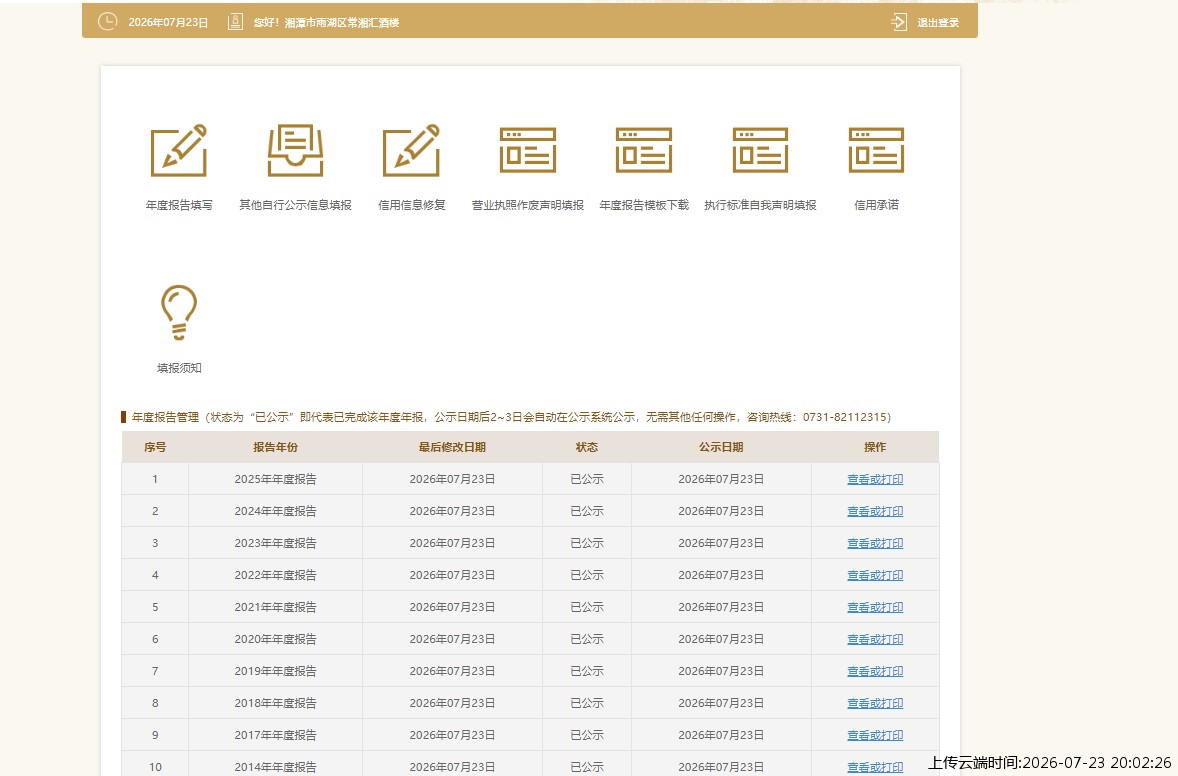Open the 年度报告模板下载 icon
Viewport: 1178px width, 776px height.
point(644,150)
